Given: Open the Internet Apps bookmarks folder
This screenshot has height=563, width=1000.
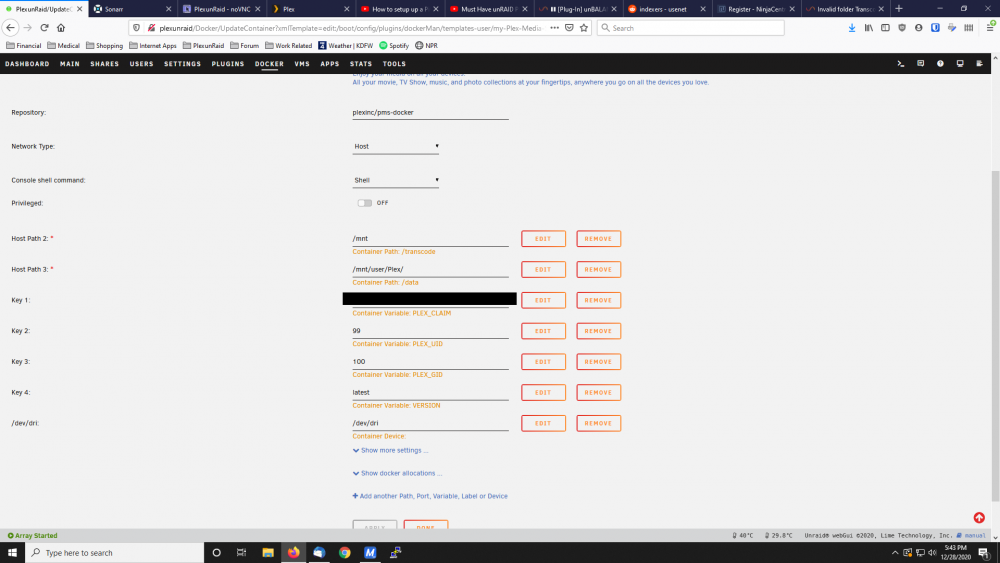Looking at the screenshot, I should click(x=152, y=46).
